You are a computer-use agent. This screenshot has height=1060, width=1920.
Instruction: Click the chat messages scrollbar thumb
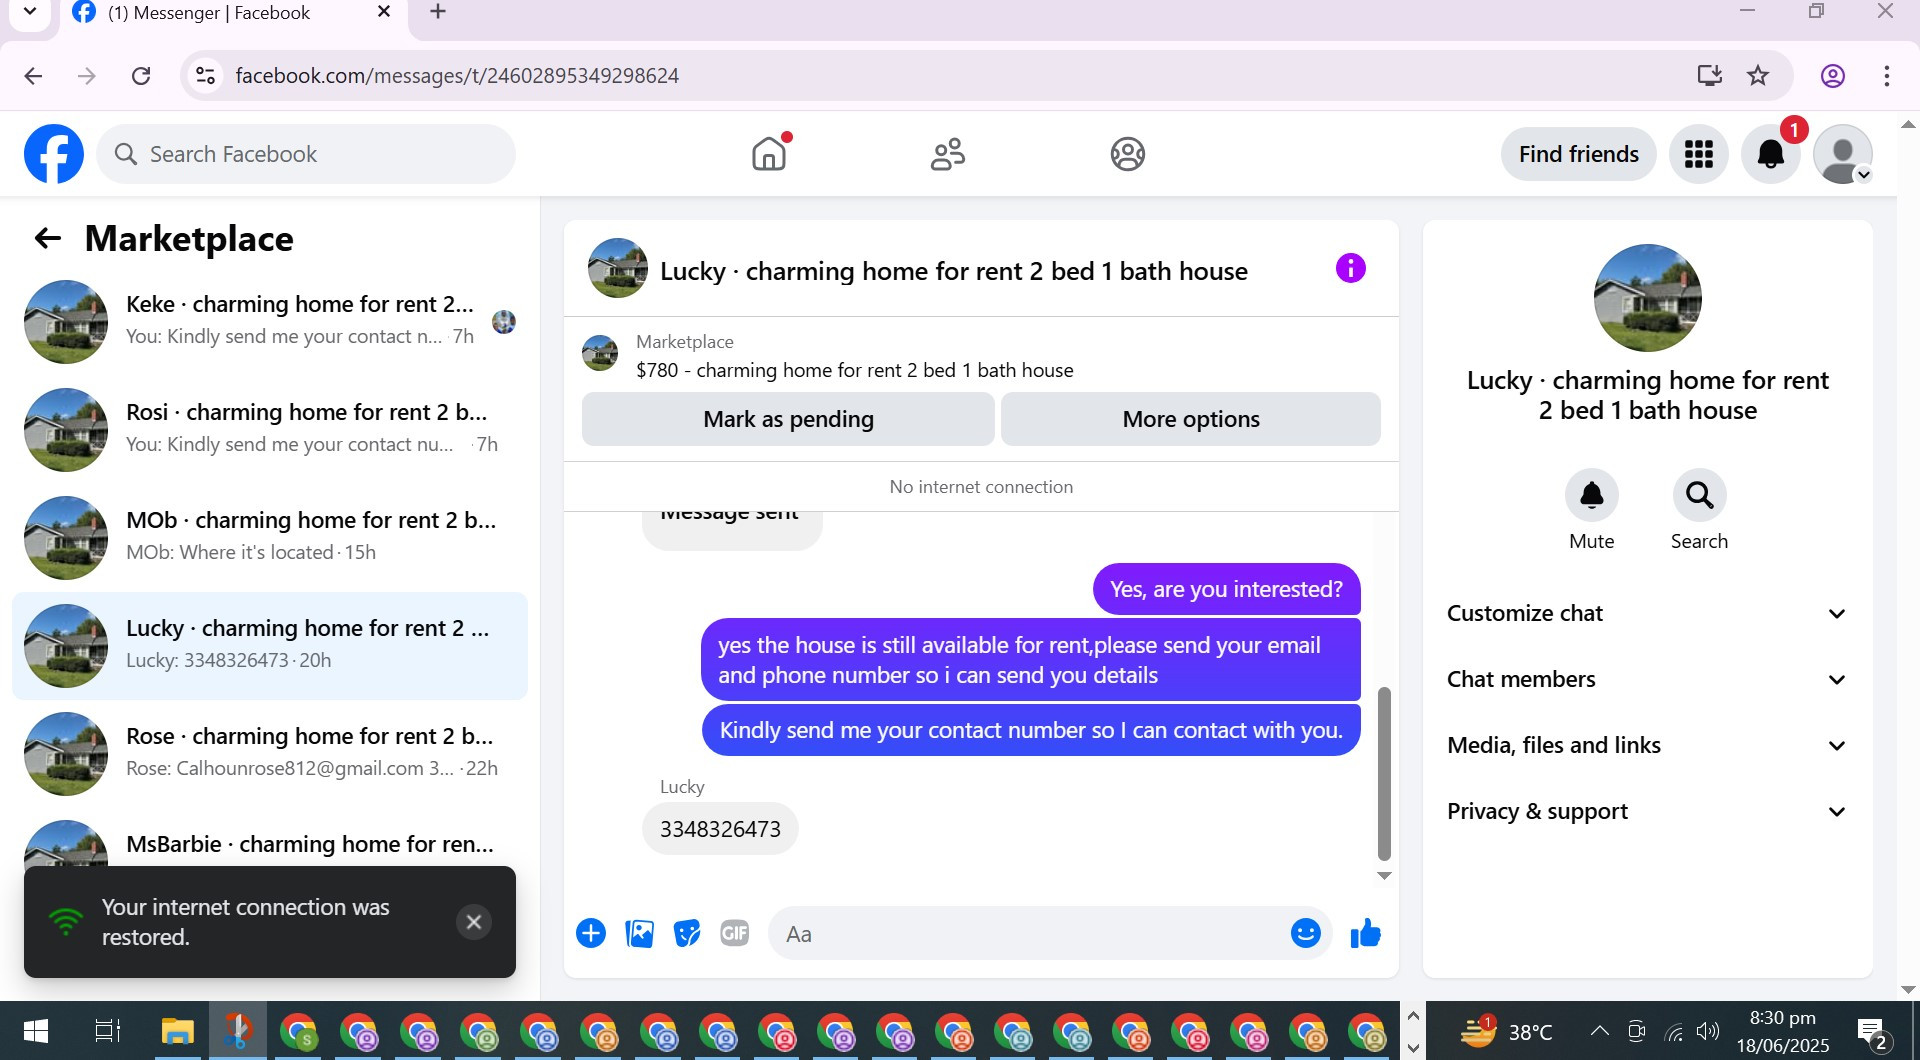point(1384,774)
